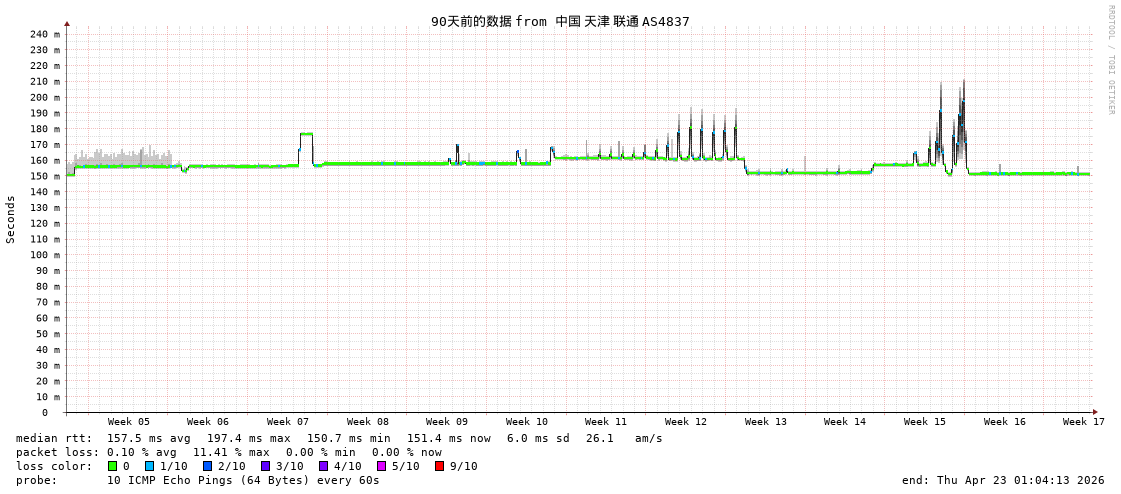The width and height of the screenshot is (1121, 494).
Task: Click the green 0 loss color swatch
Action: coord(113,466)
